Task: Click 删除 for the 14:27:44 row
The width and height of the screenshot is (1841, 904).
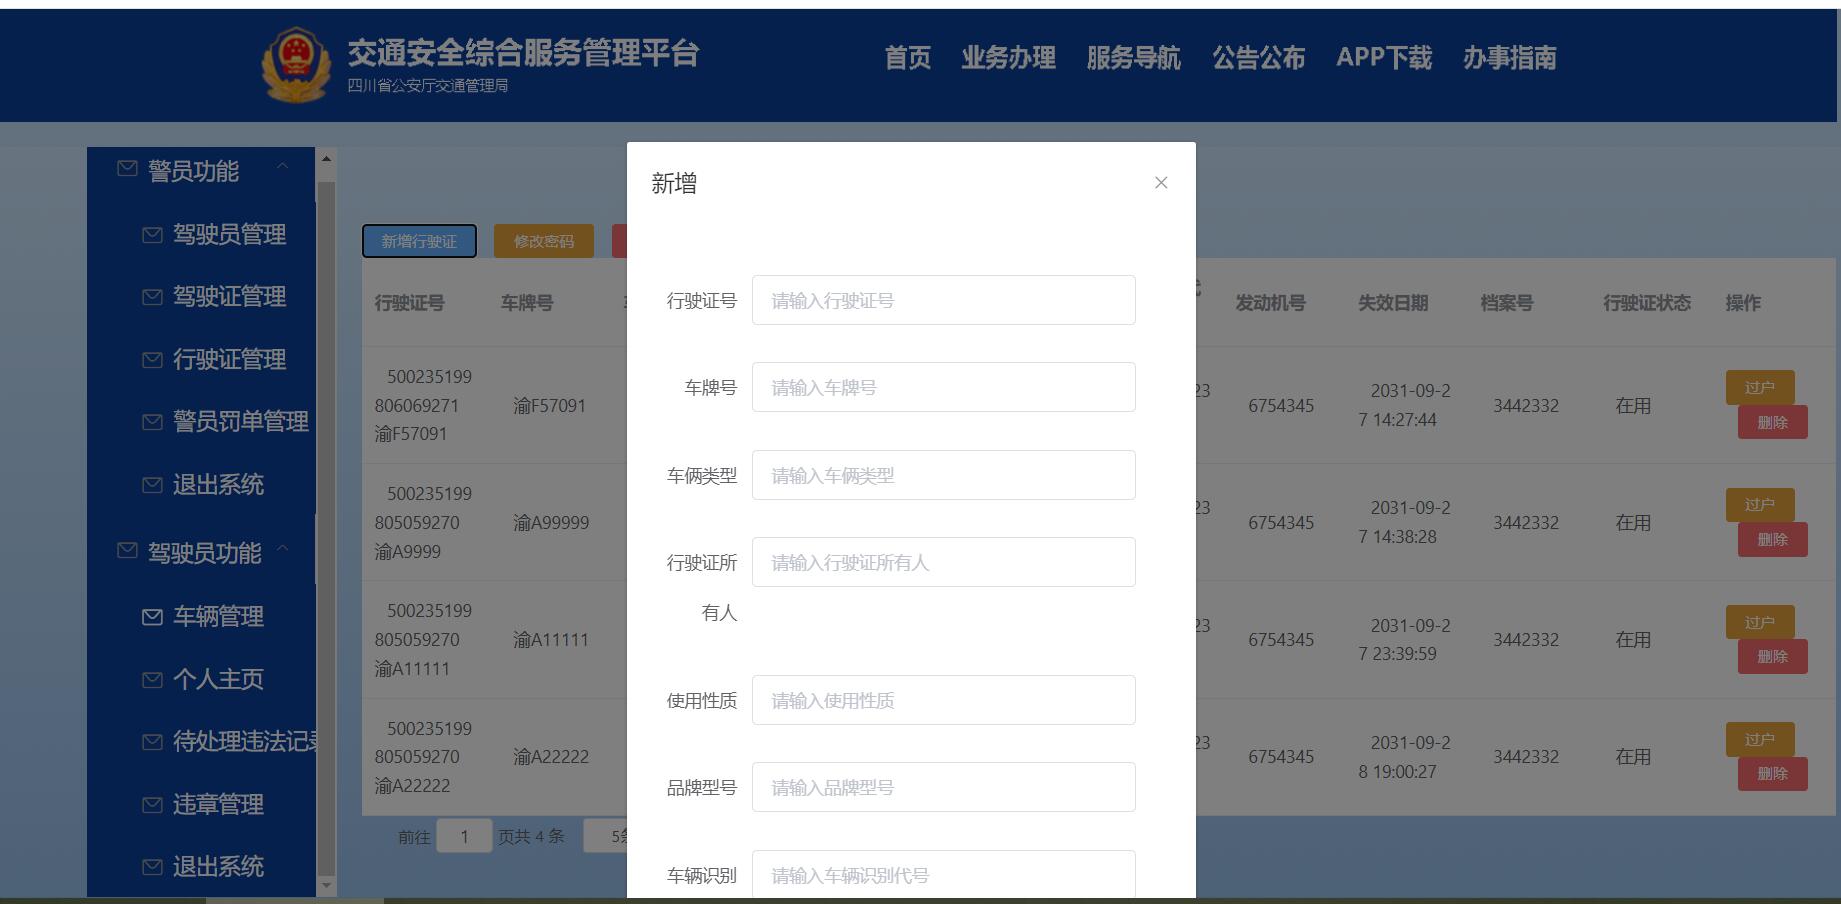Action: click(x=1772, y=422)
